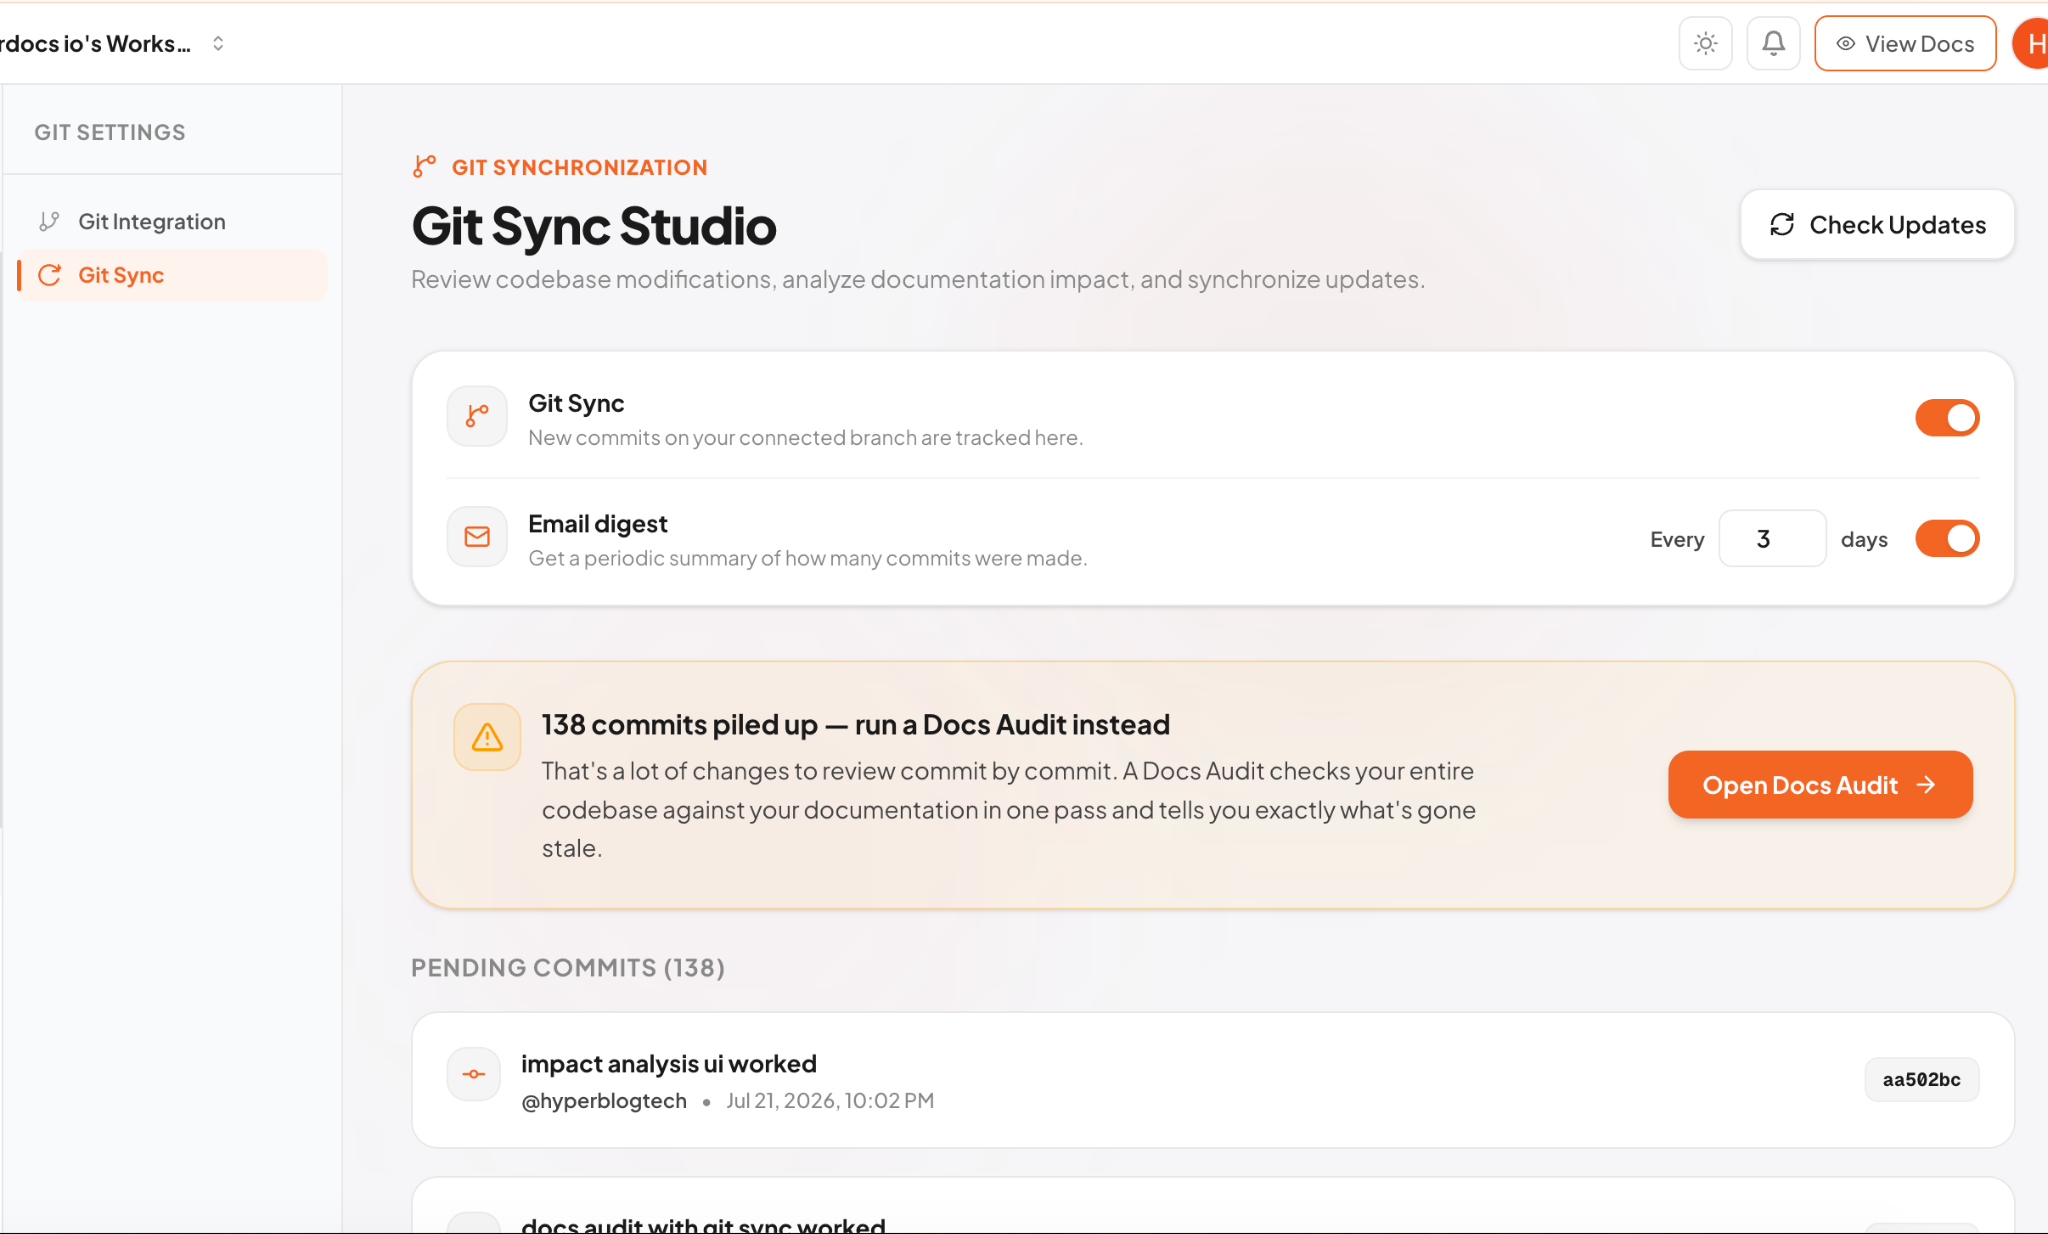Click the Git Settings sidebar heading
This screenshot has width=2048, height=1234.
pyautogui.click(x=110, y=132)
